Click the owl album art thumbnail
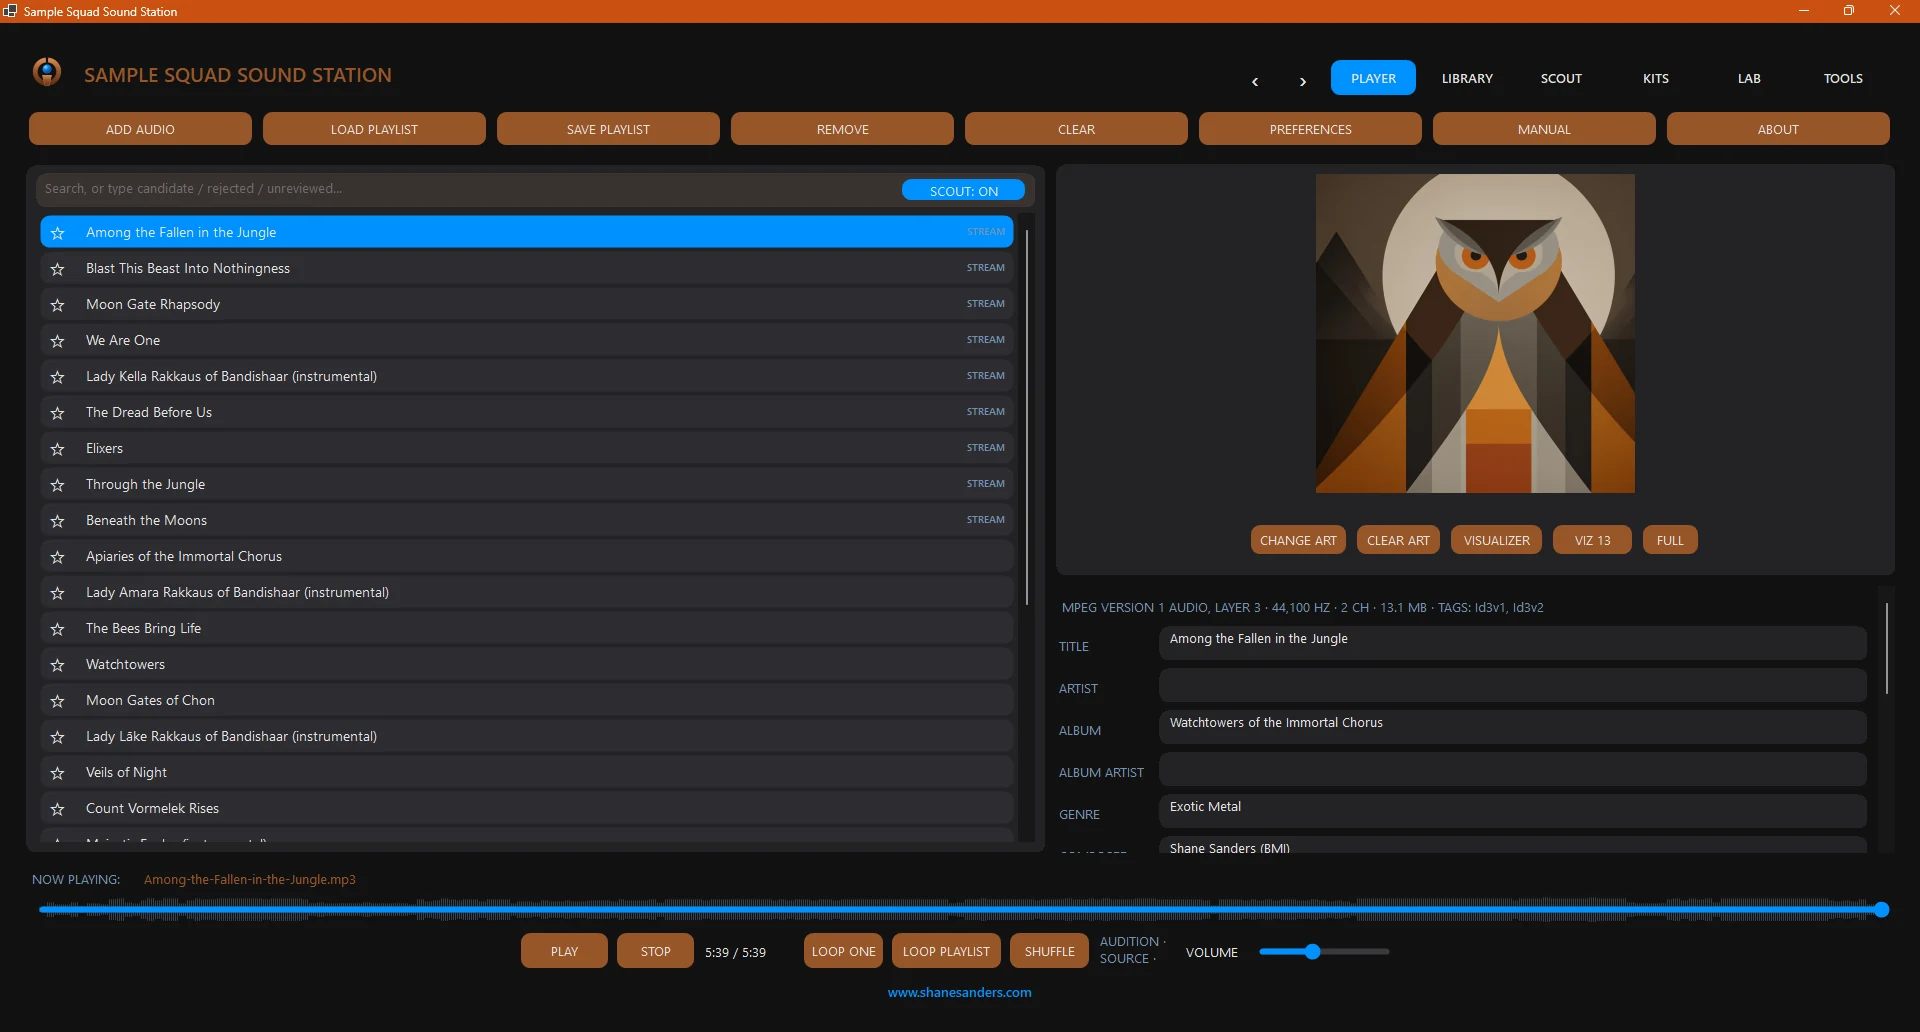The height and width of the screenshot is (1032, 1920). (1475, 333)
